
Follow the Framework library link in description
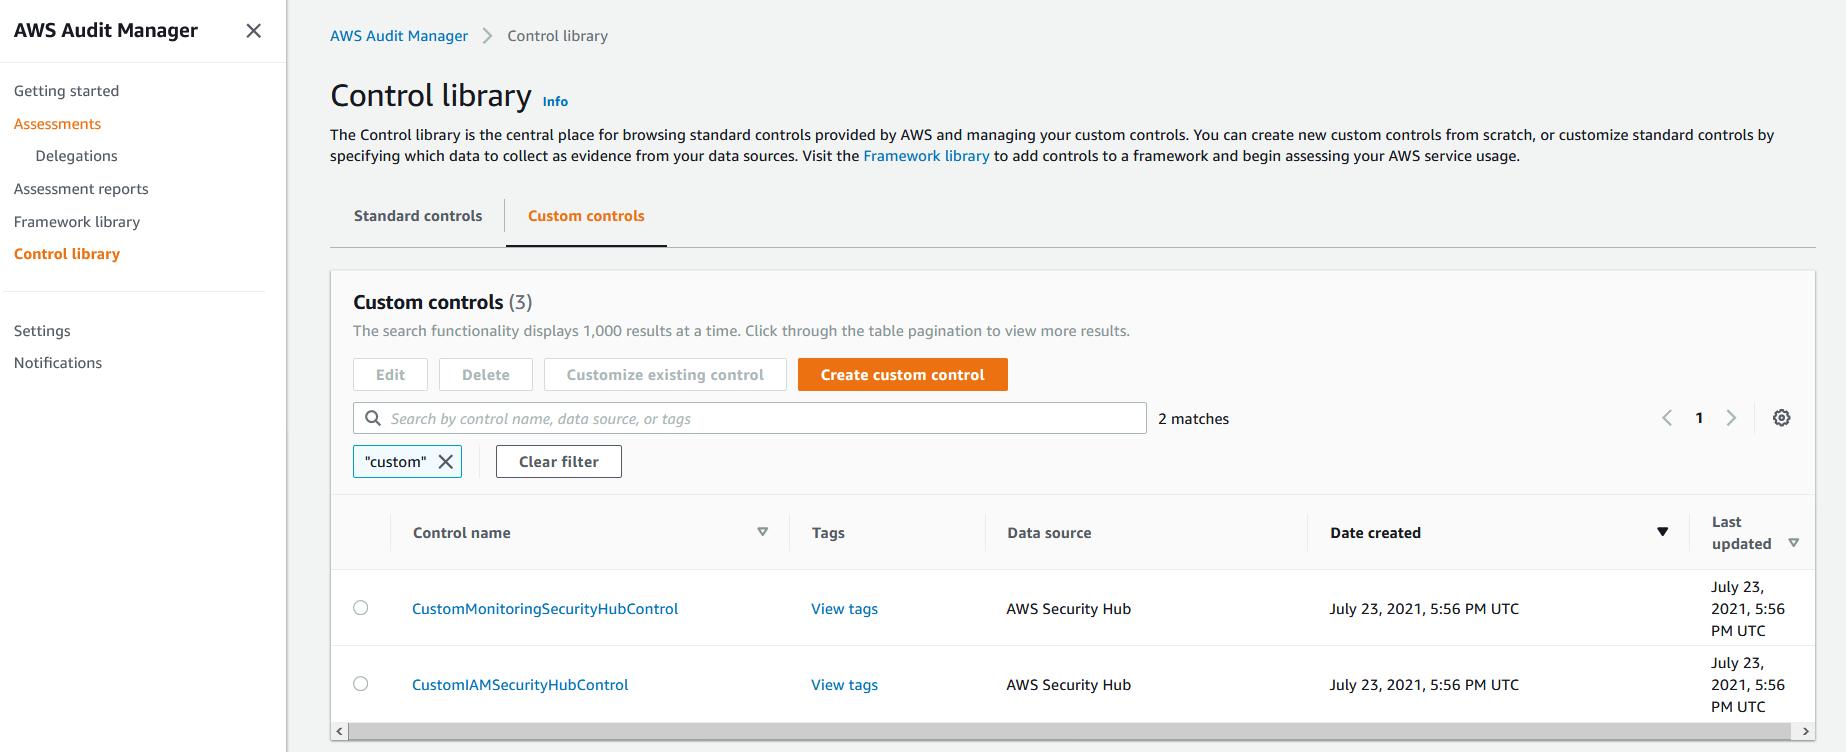pos(926,156)
